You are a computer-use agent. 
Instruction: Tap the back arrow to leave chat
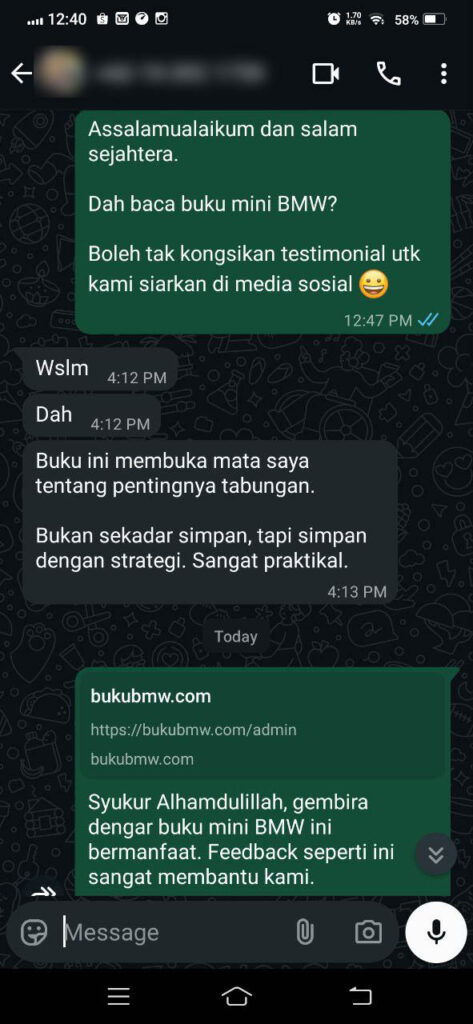[x=21, y=74]
